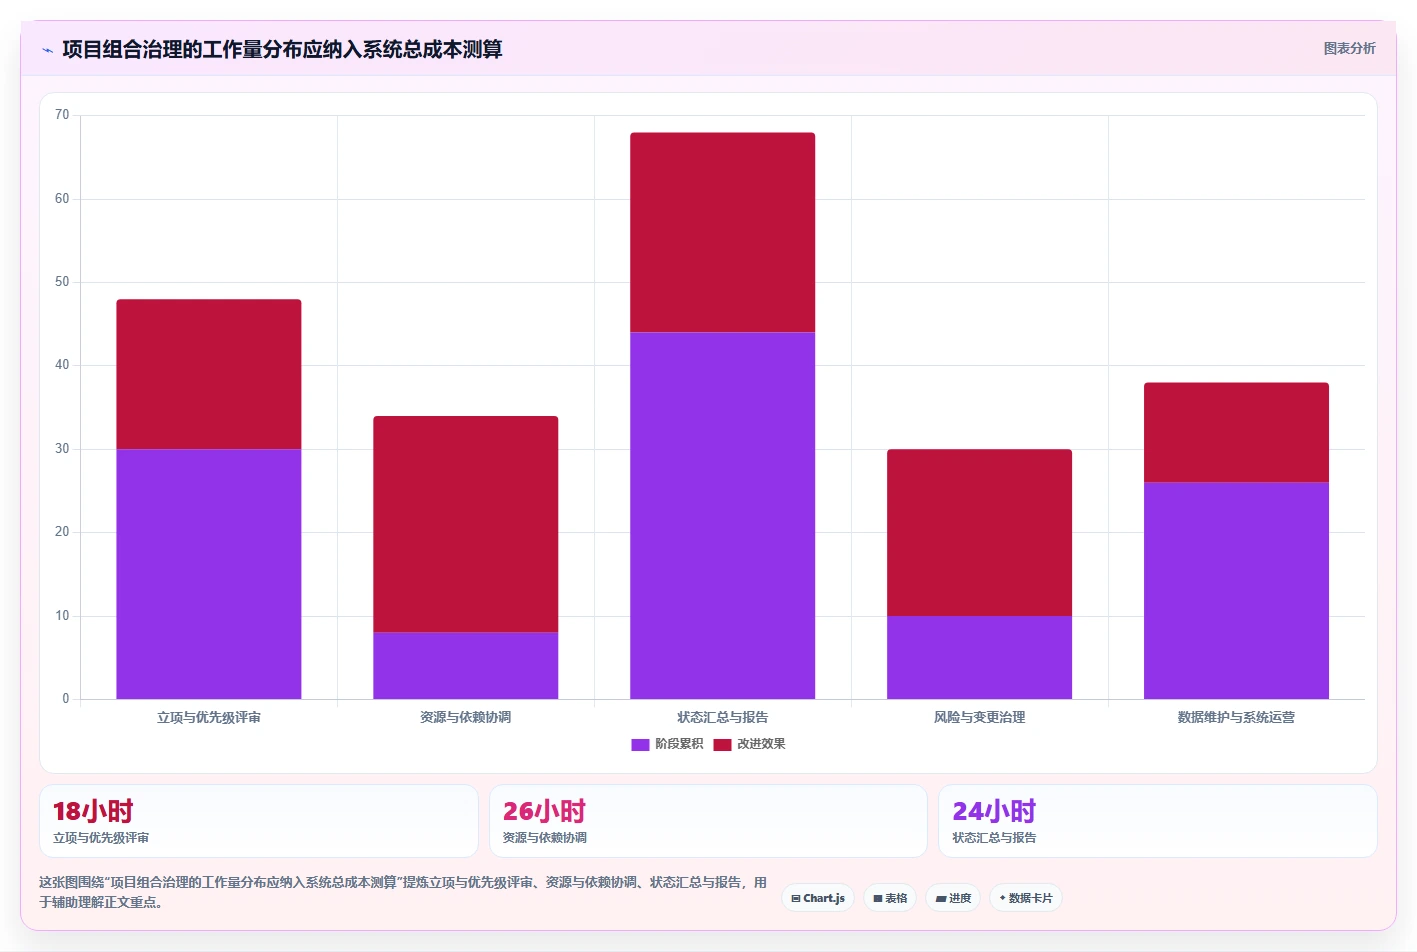Screen dimensions: 1417x952
Task: Click the red 改进效果 bar for 风险与变更治理
Action: [980, 532]
